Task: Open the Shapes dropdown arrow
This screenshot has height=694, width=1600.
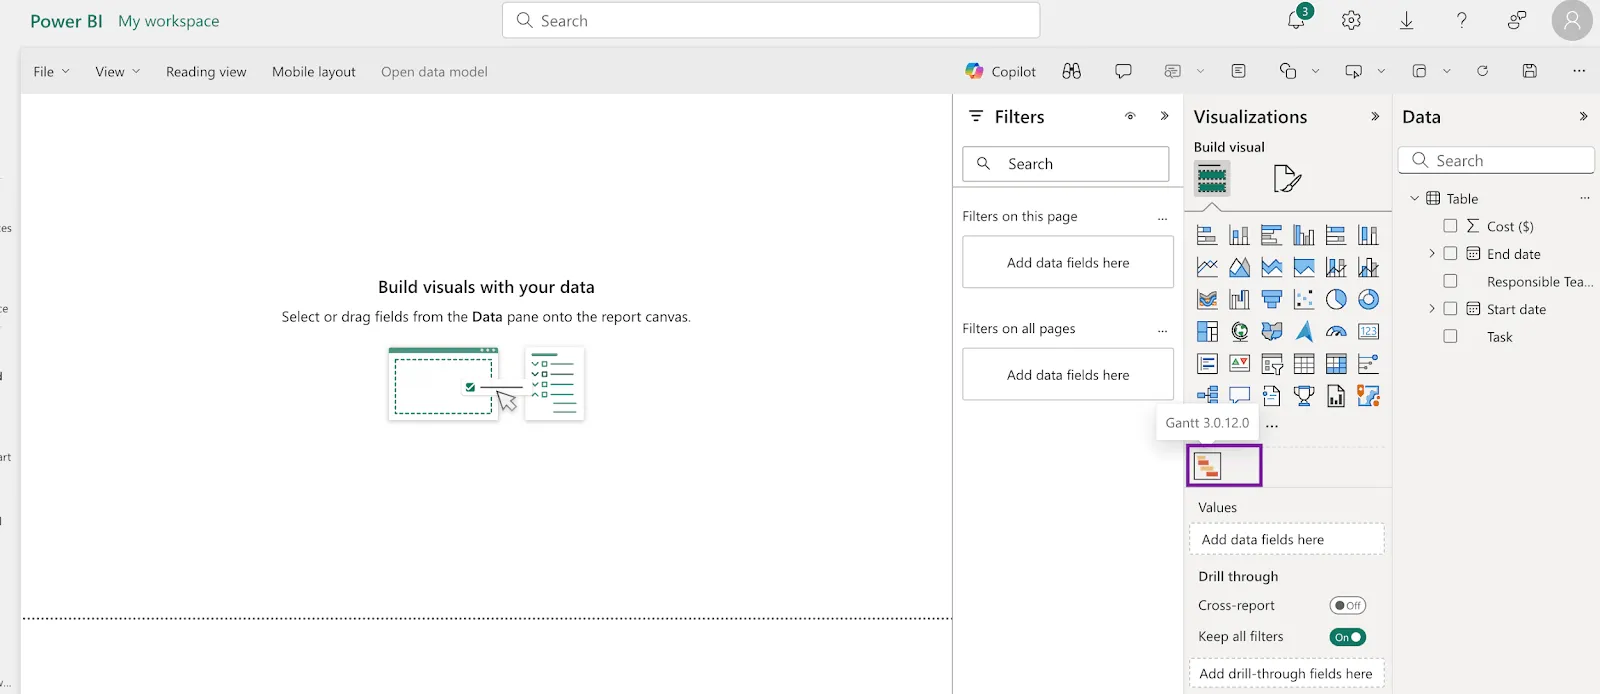Action: [1315, 71]
